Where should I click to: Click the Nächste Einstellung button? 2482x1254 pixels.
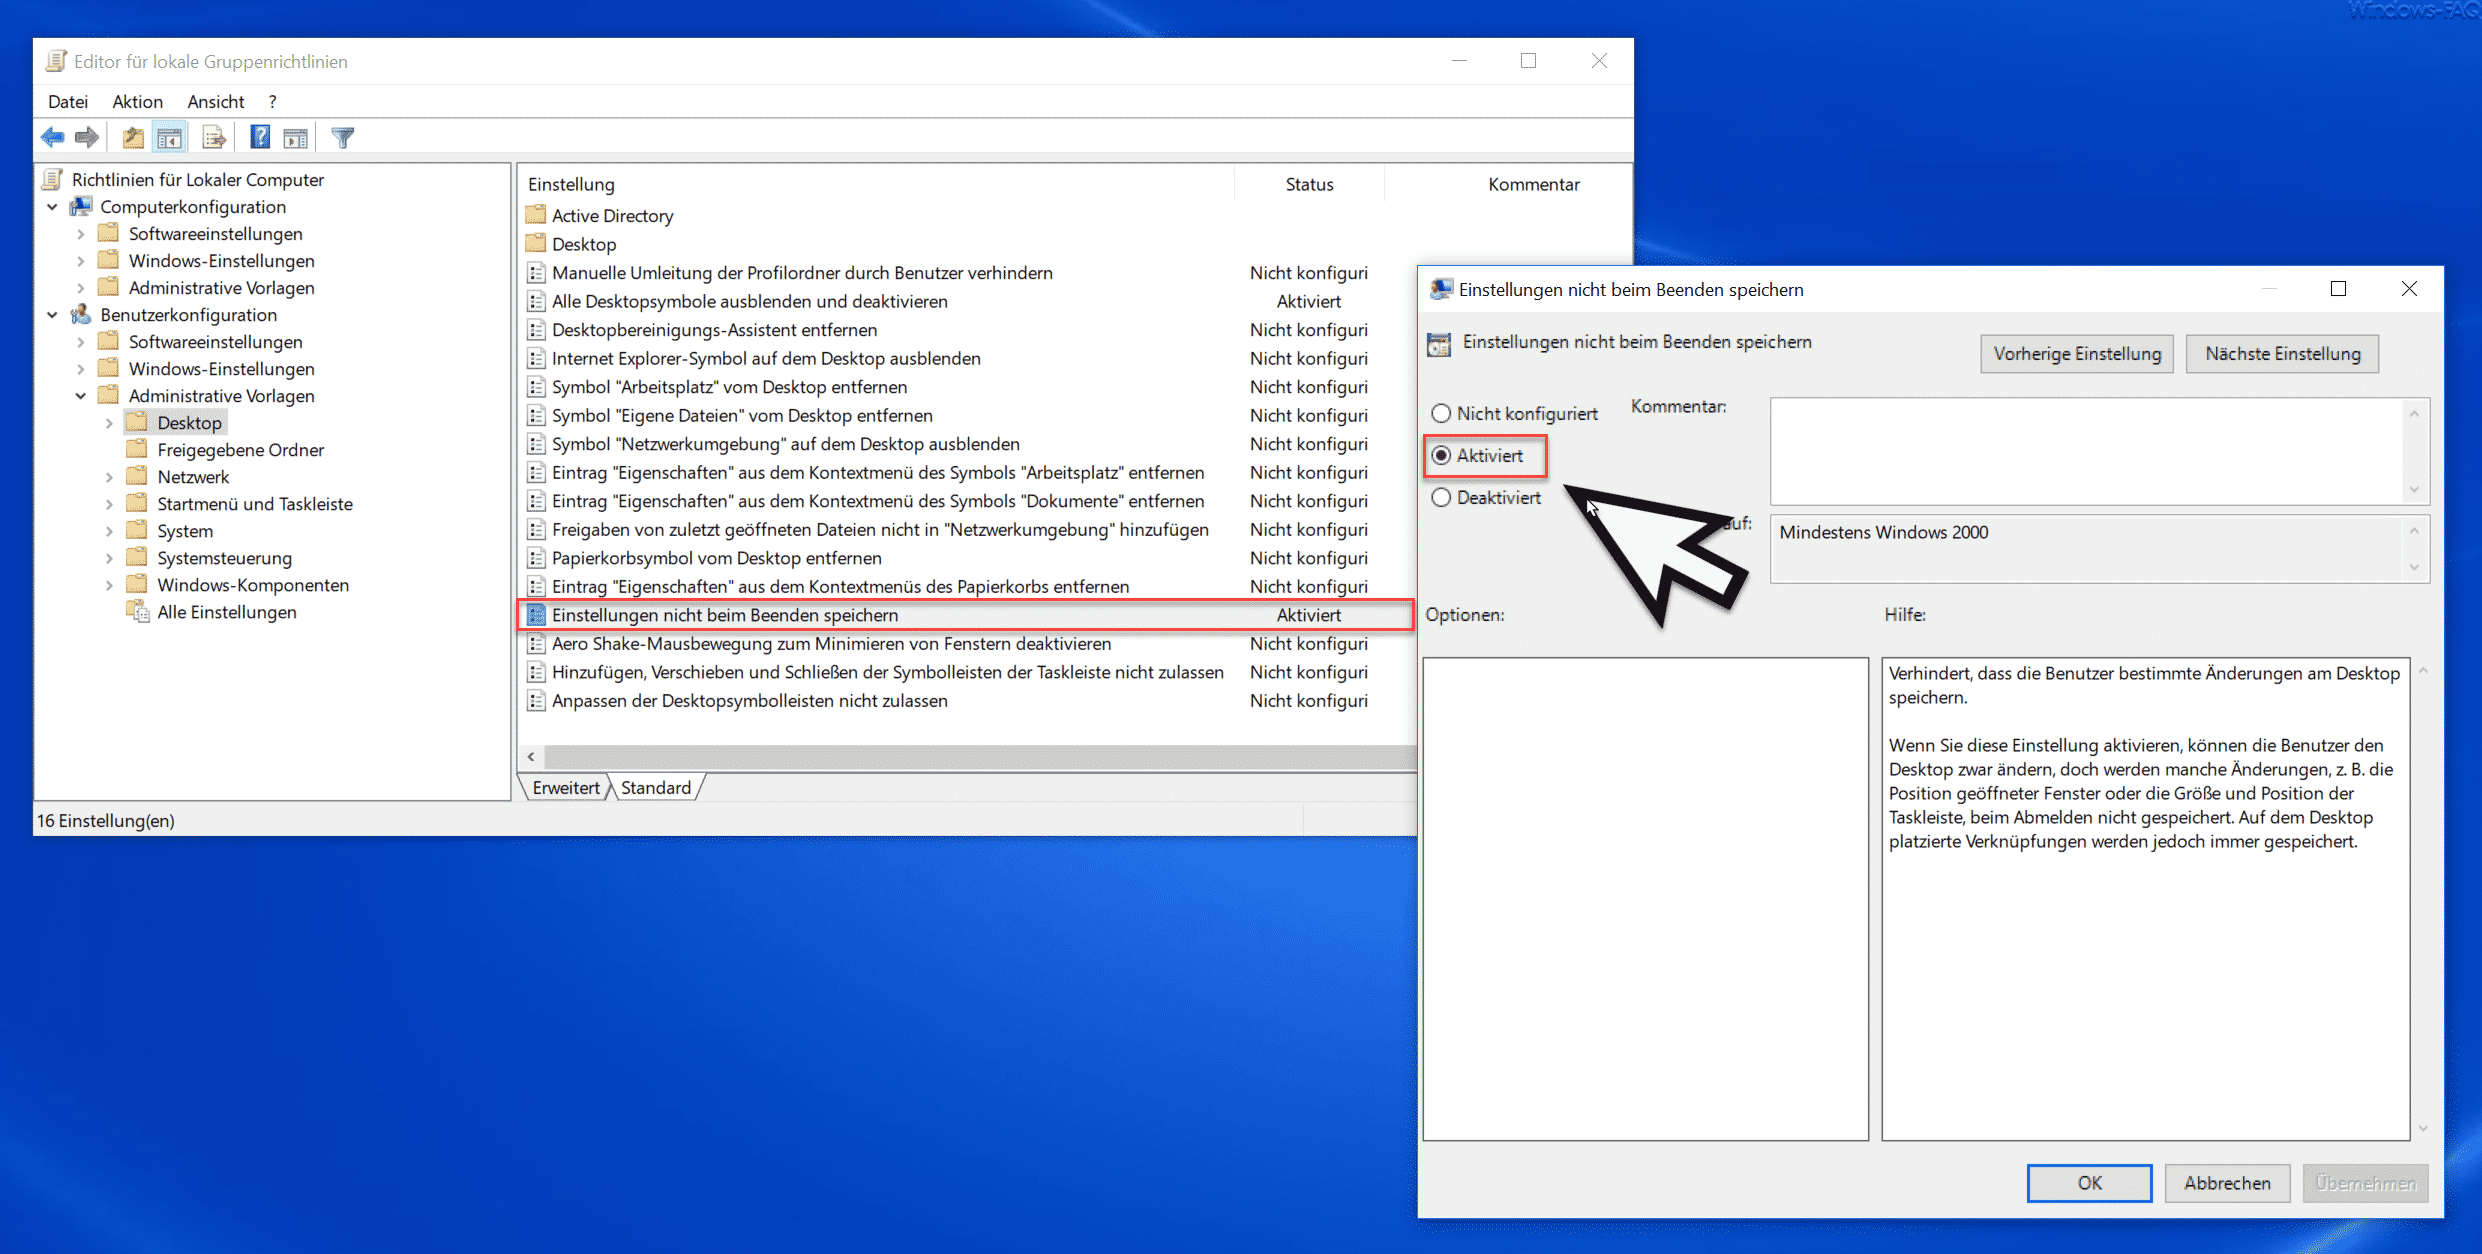tap(2283, 354)
